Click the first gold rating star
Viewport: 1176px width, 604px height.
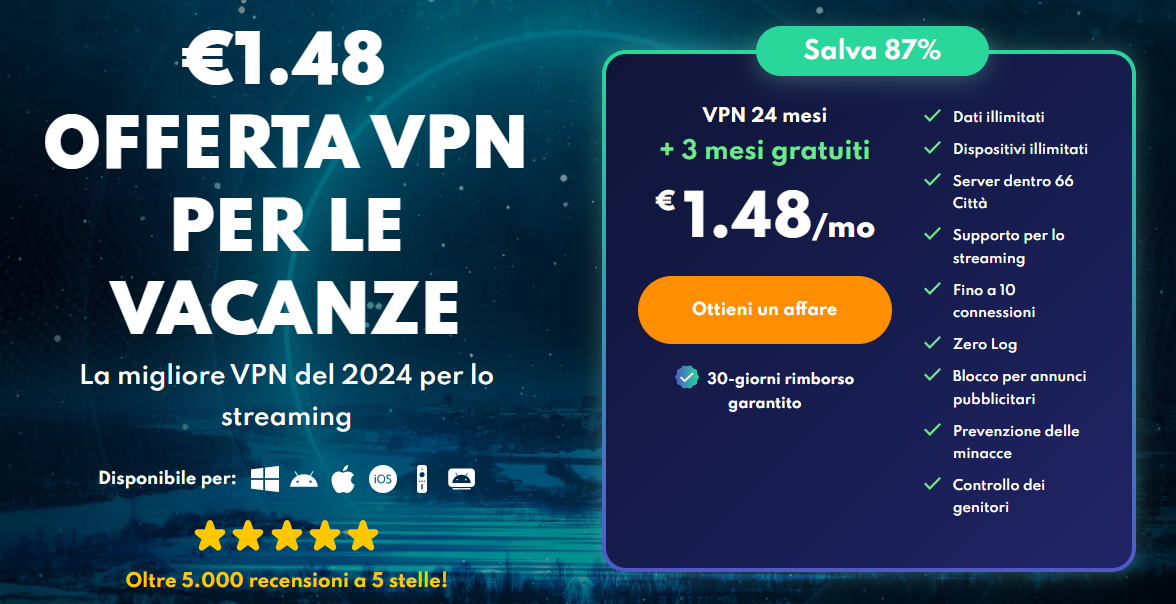pos(209,536)
